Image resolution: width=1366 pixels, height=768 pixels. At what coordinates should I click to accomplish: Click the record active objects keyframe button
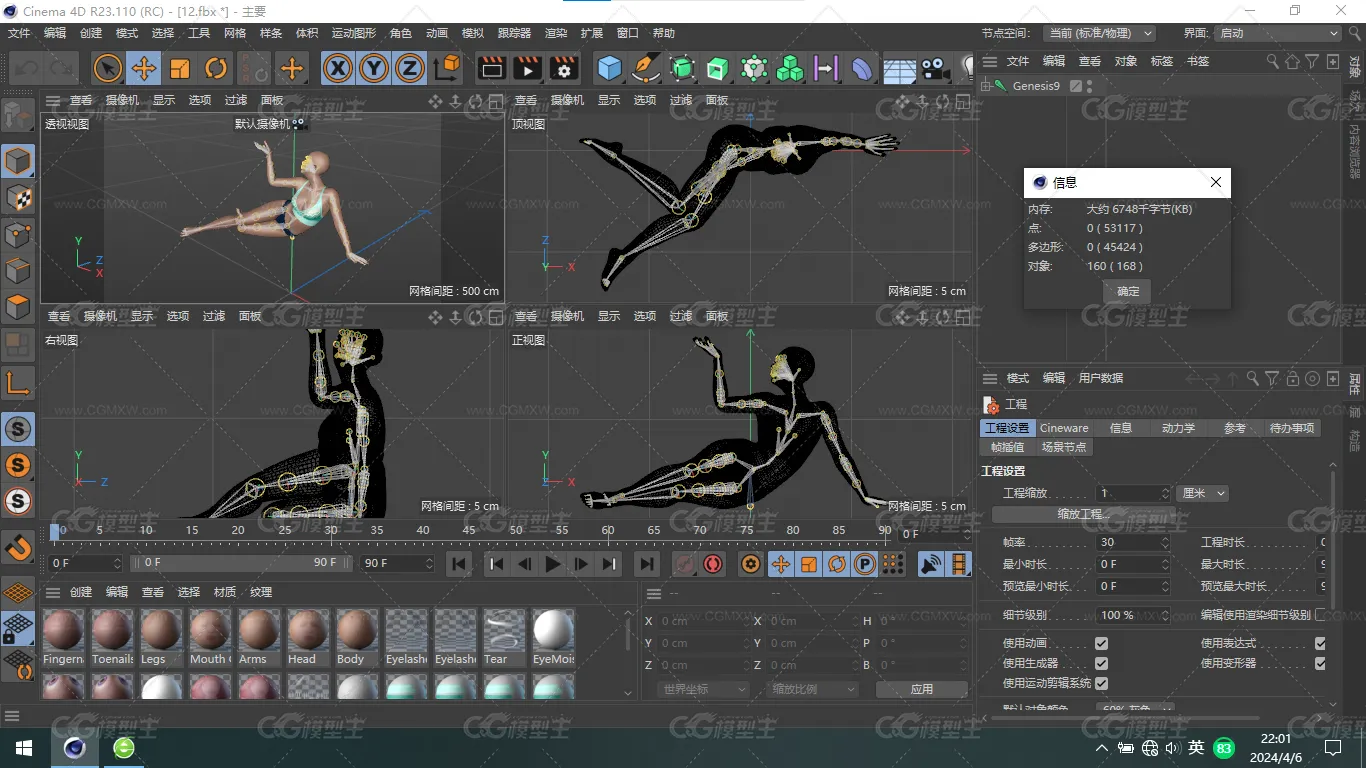pos(684,564)
